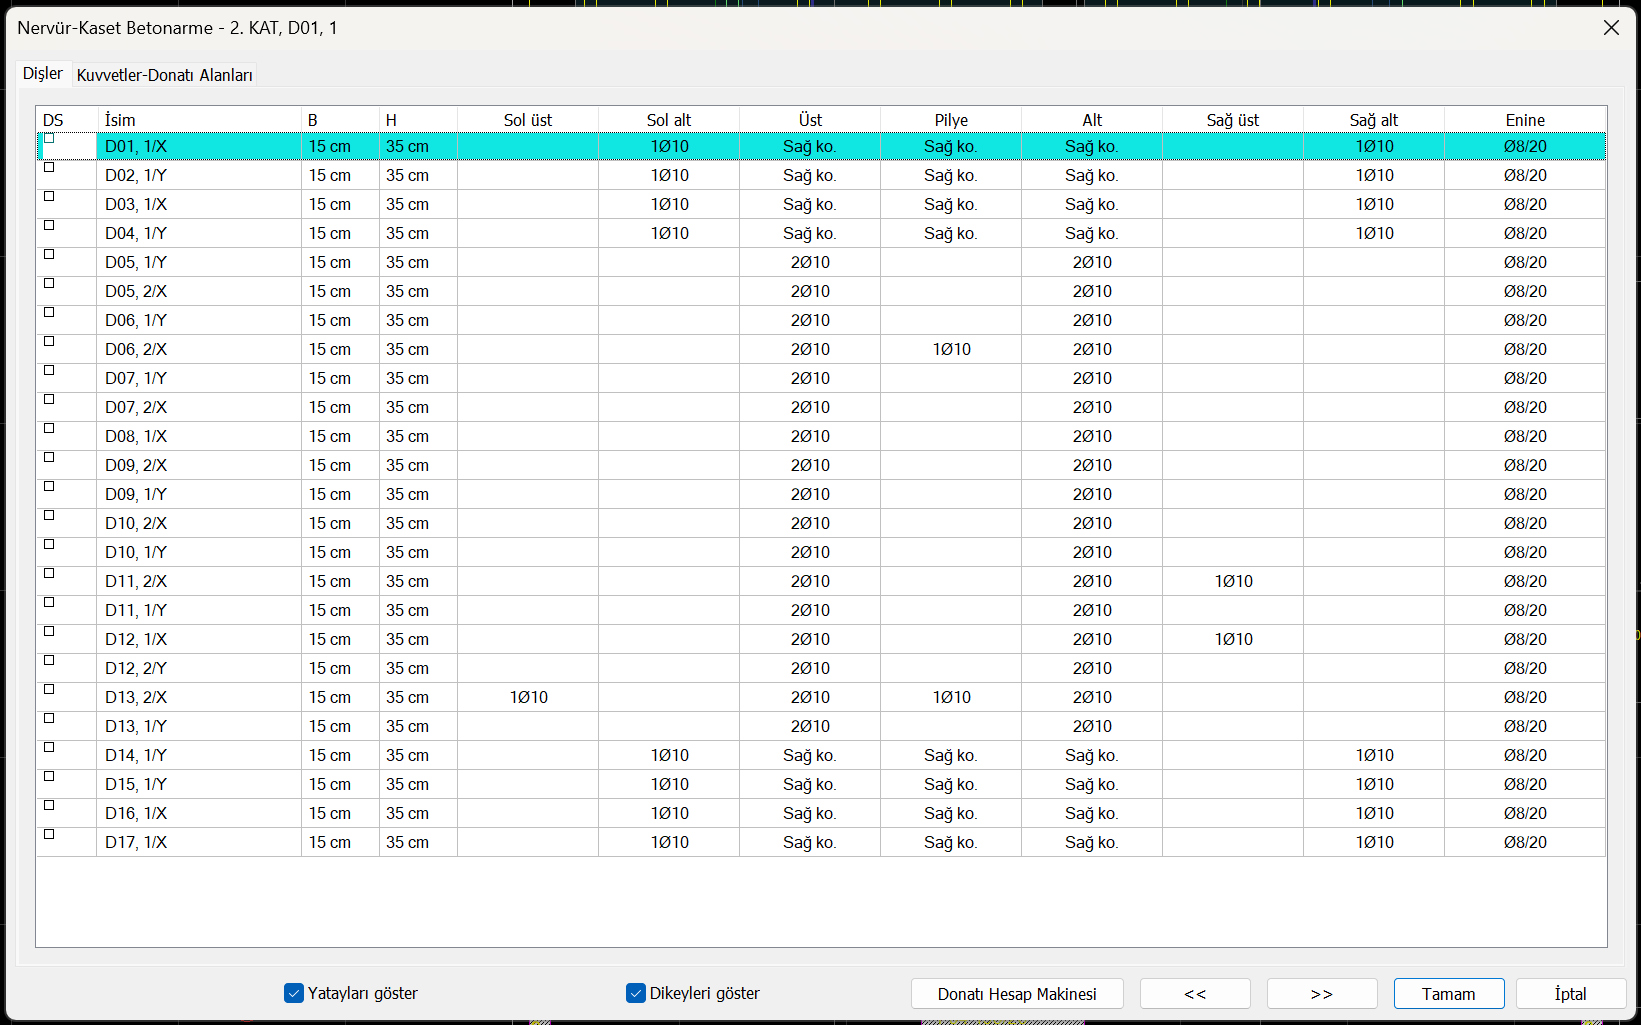
Task: Go to next item with >> button
Action: 1322,994
